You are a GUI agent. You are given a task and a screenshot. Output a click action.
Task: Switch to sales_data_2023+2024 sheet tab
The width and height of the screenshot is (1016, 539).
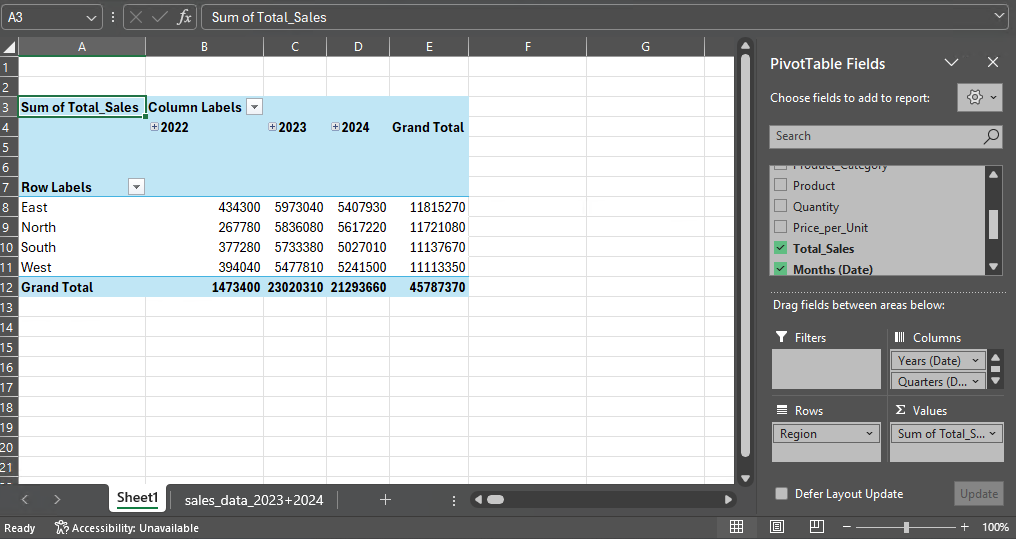(x=254, y=500)
